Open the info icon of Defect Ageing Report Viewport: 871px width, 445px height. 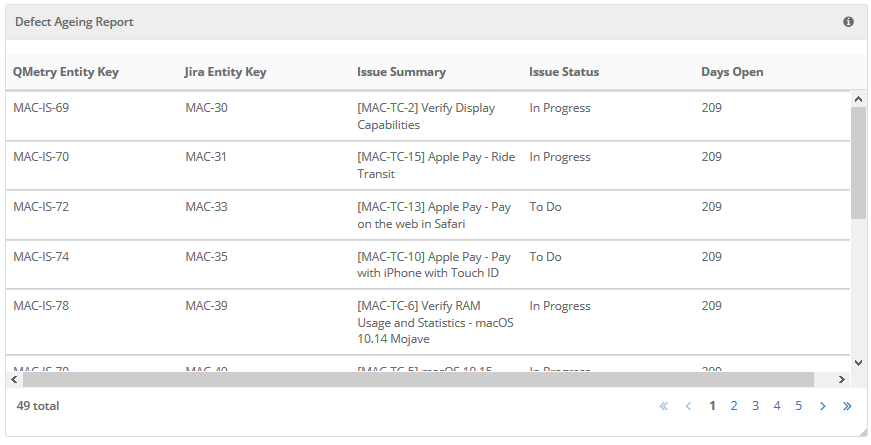point(848,22)
